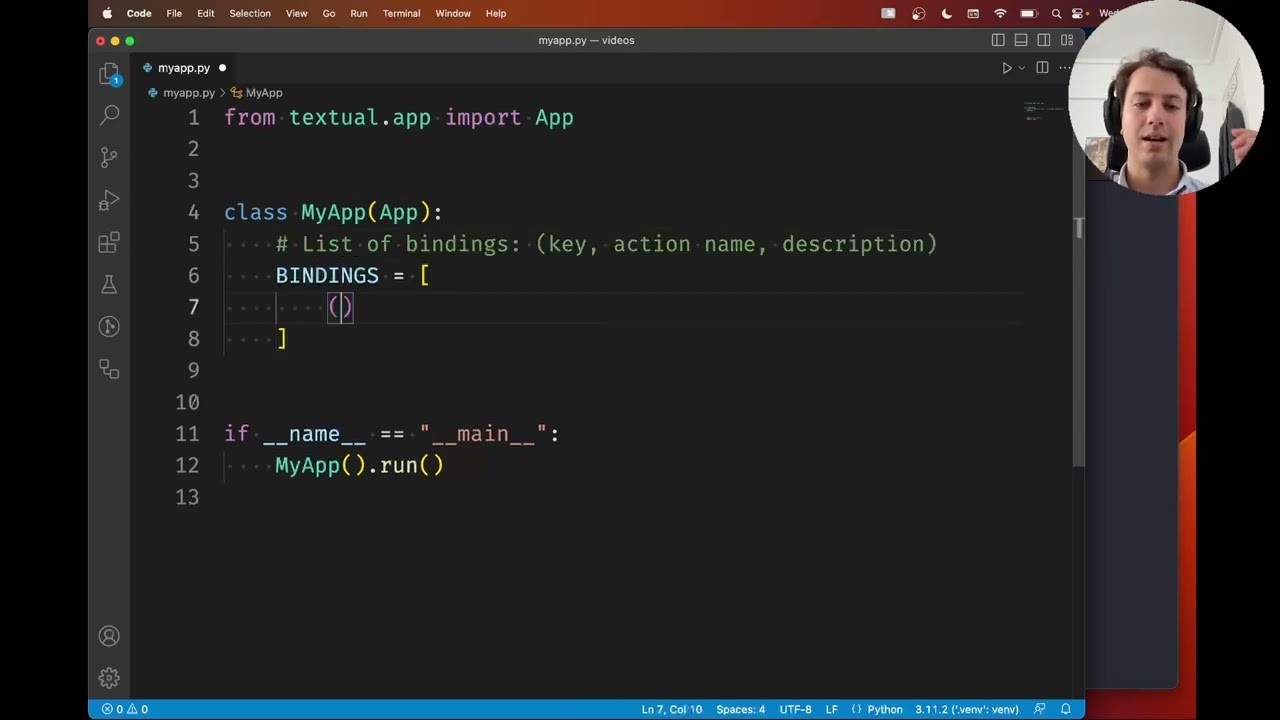Image resolution: width=1280 pixels, height=720 pixels.
Task: Open Wi-Fi status menu
Action: pos(1000,13)
